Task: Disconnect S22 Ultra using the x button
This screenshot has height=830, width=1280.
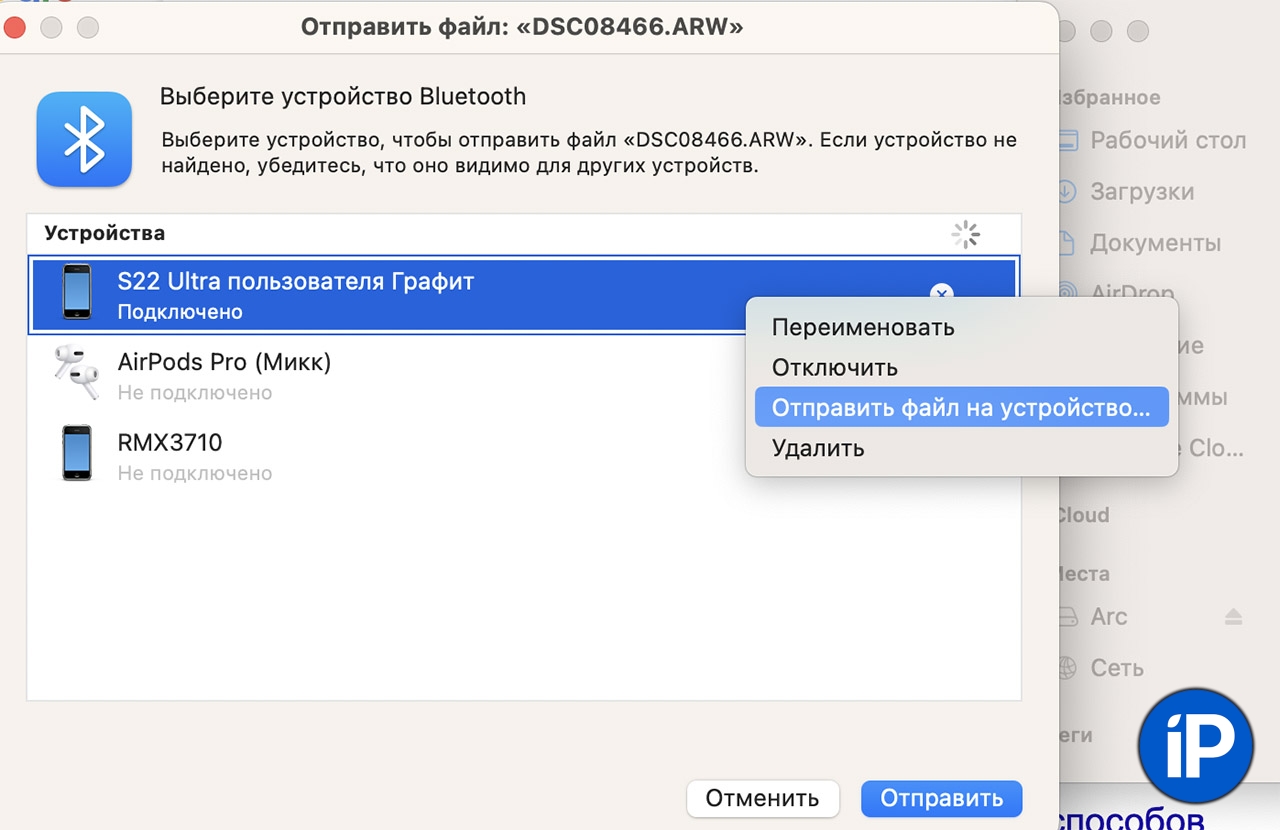Action: [x=941, y=293]
